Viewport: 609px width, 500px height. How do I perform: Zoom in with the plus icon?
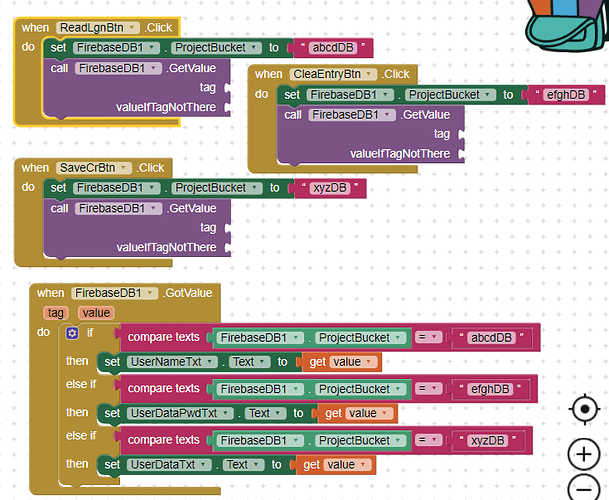click(584, 454)
